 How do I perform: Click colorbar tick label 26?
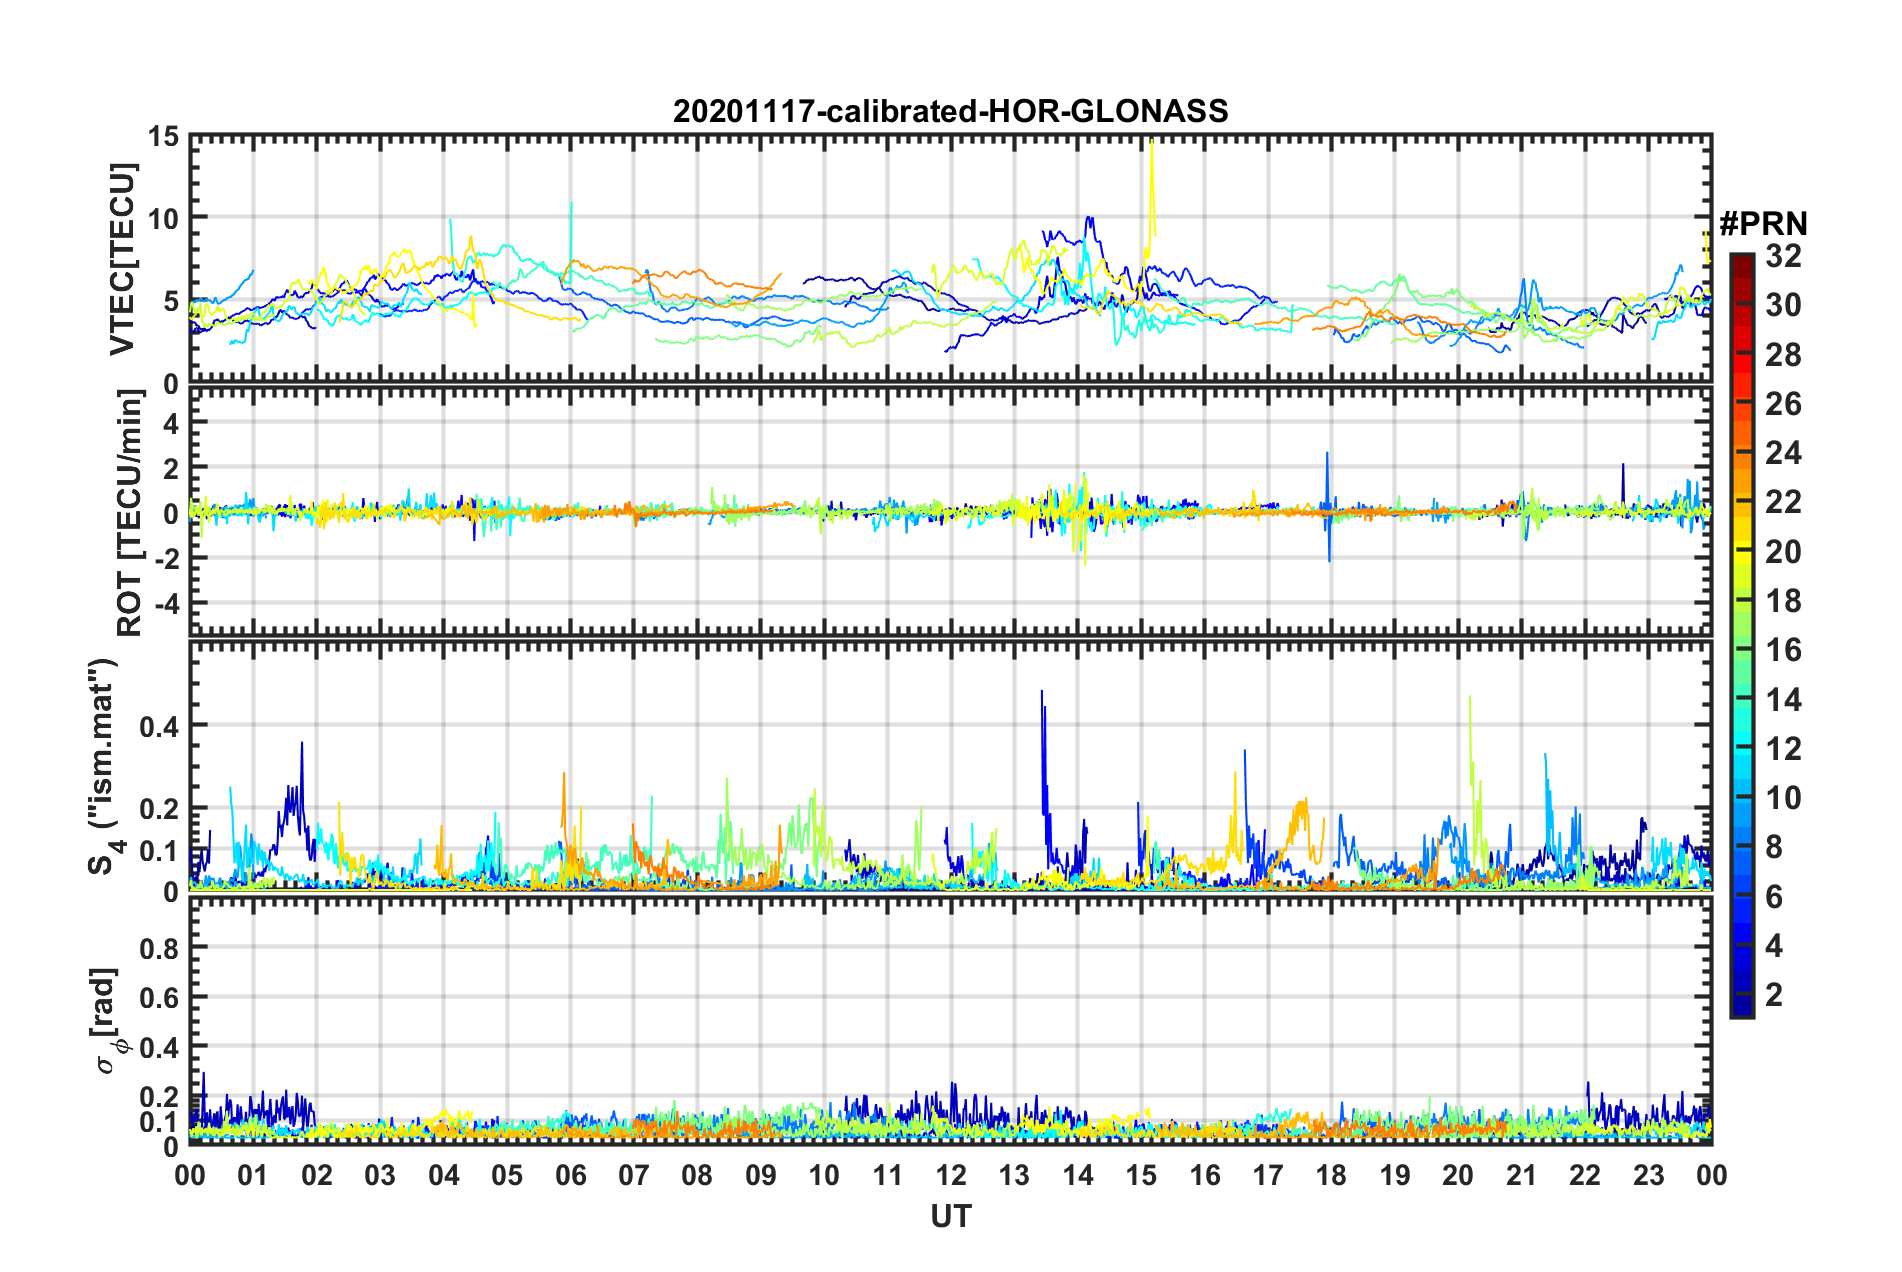point(1782,404)
